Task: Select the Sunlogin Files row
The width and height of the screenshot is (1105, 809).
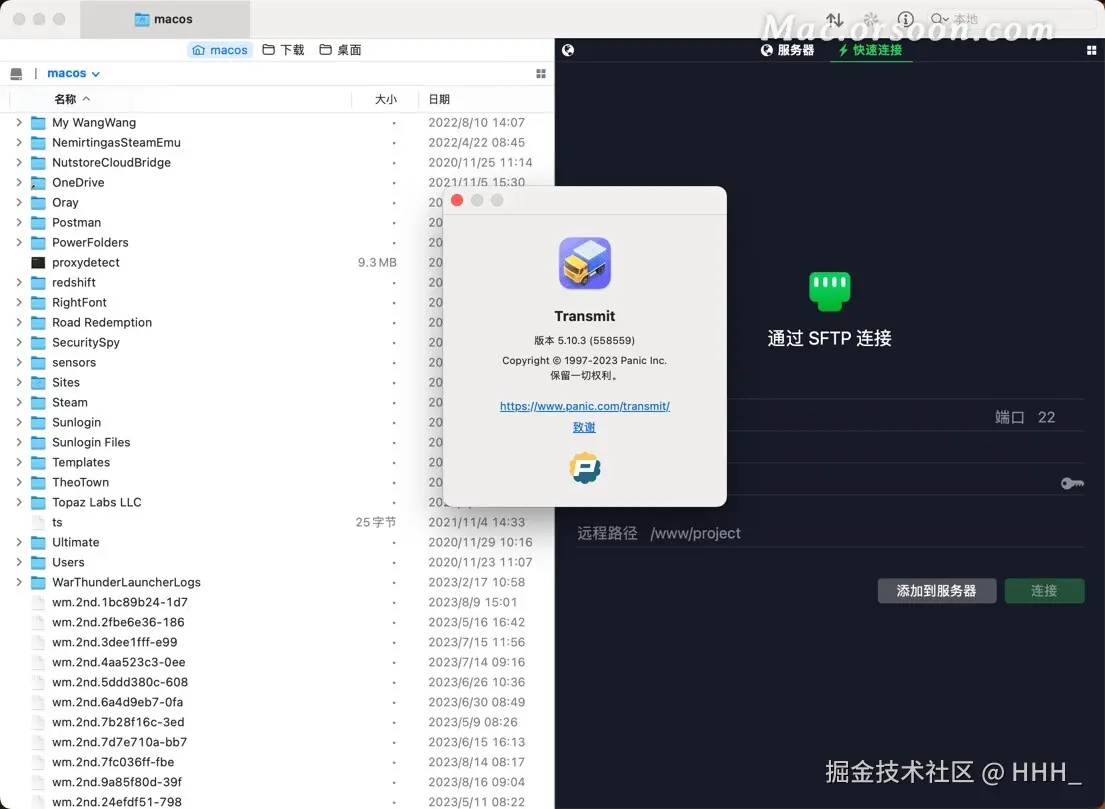Action: pos(277,443)
